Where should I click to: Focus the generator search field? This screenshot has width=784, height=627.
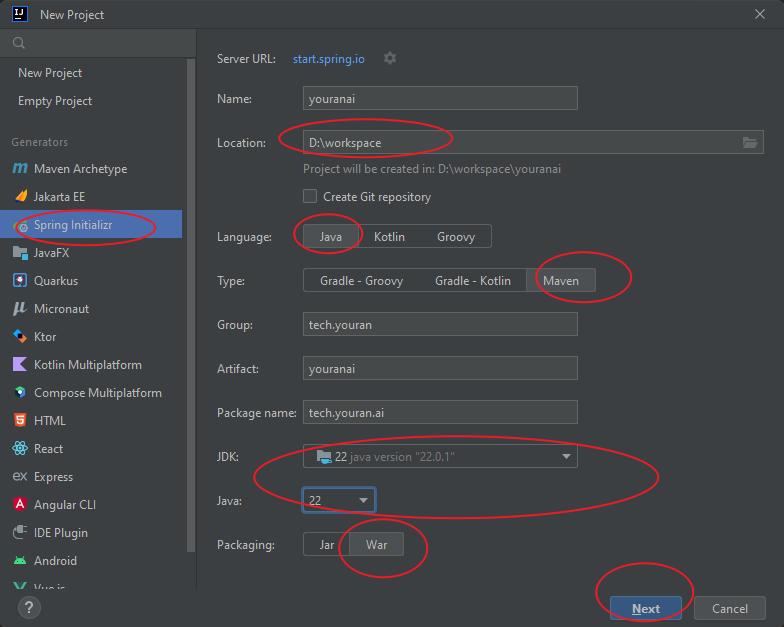pos(98,43)
